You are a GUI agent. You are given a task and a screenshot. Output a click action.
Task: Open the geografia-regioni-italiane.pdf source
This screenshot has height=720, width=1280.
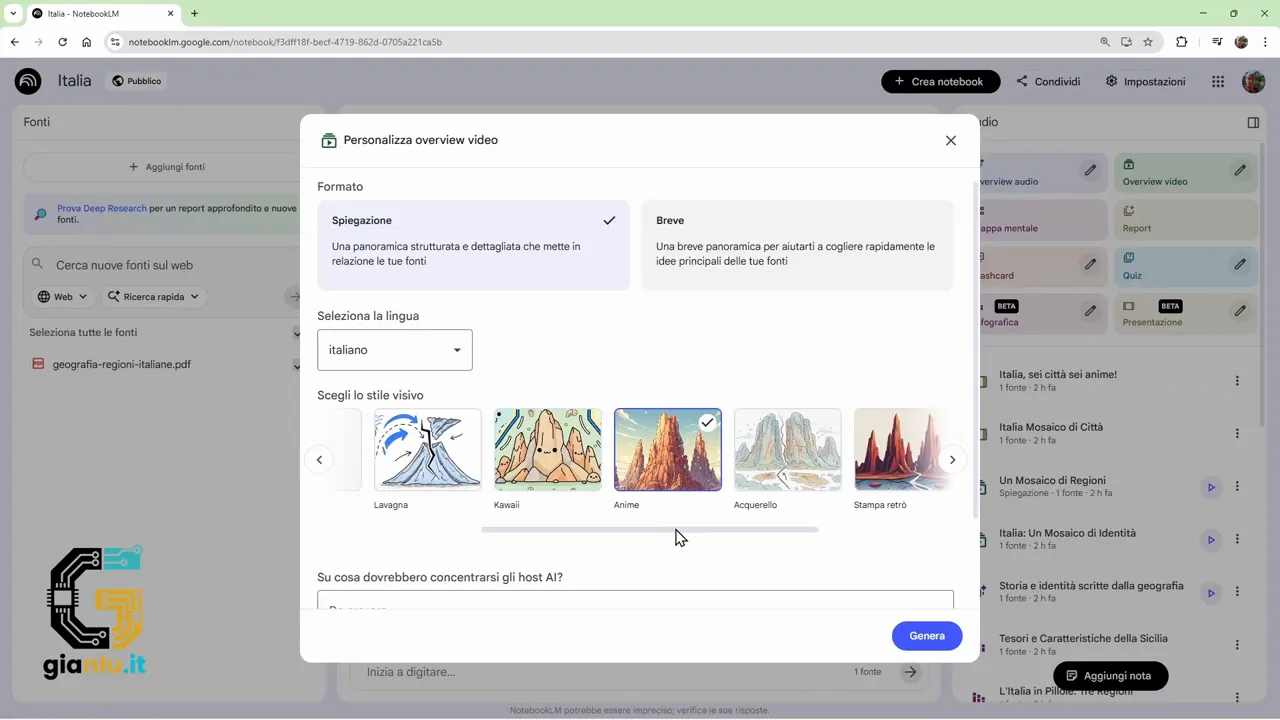click(x=121, y=365)
